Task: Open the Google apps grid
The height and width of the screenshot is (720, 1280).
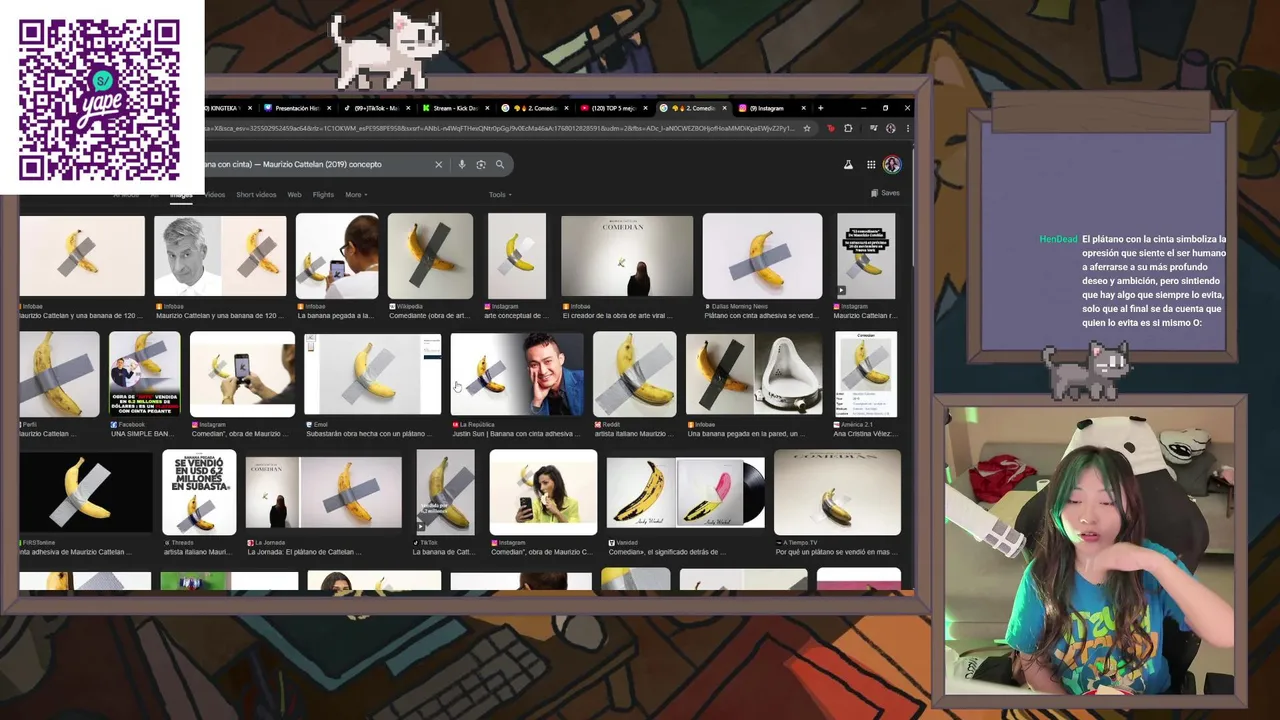Action: (871, 165)
